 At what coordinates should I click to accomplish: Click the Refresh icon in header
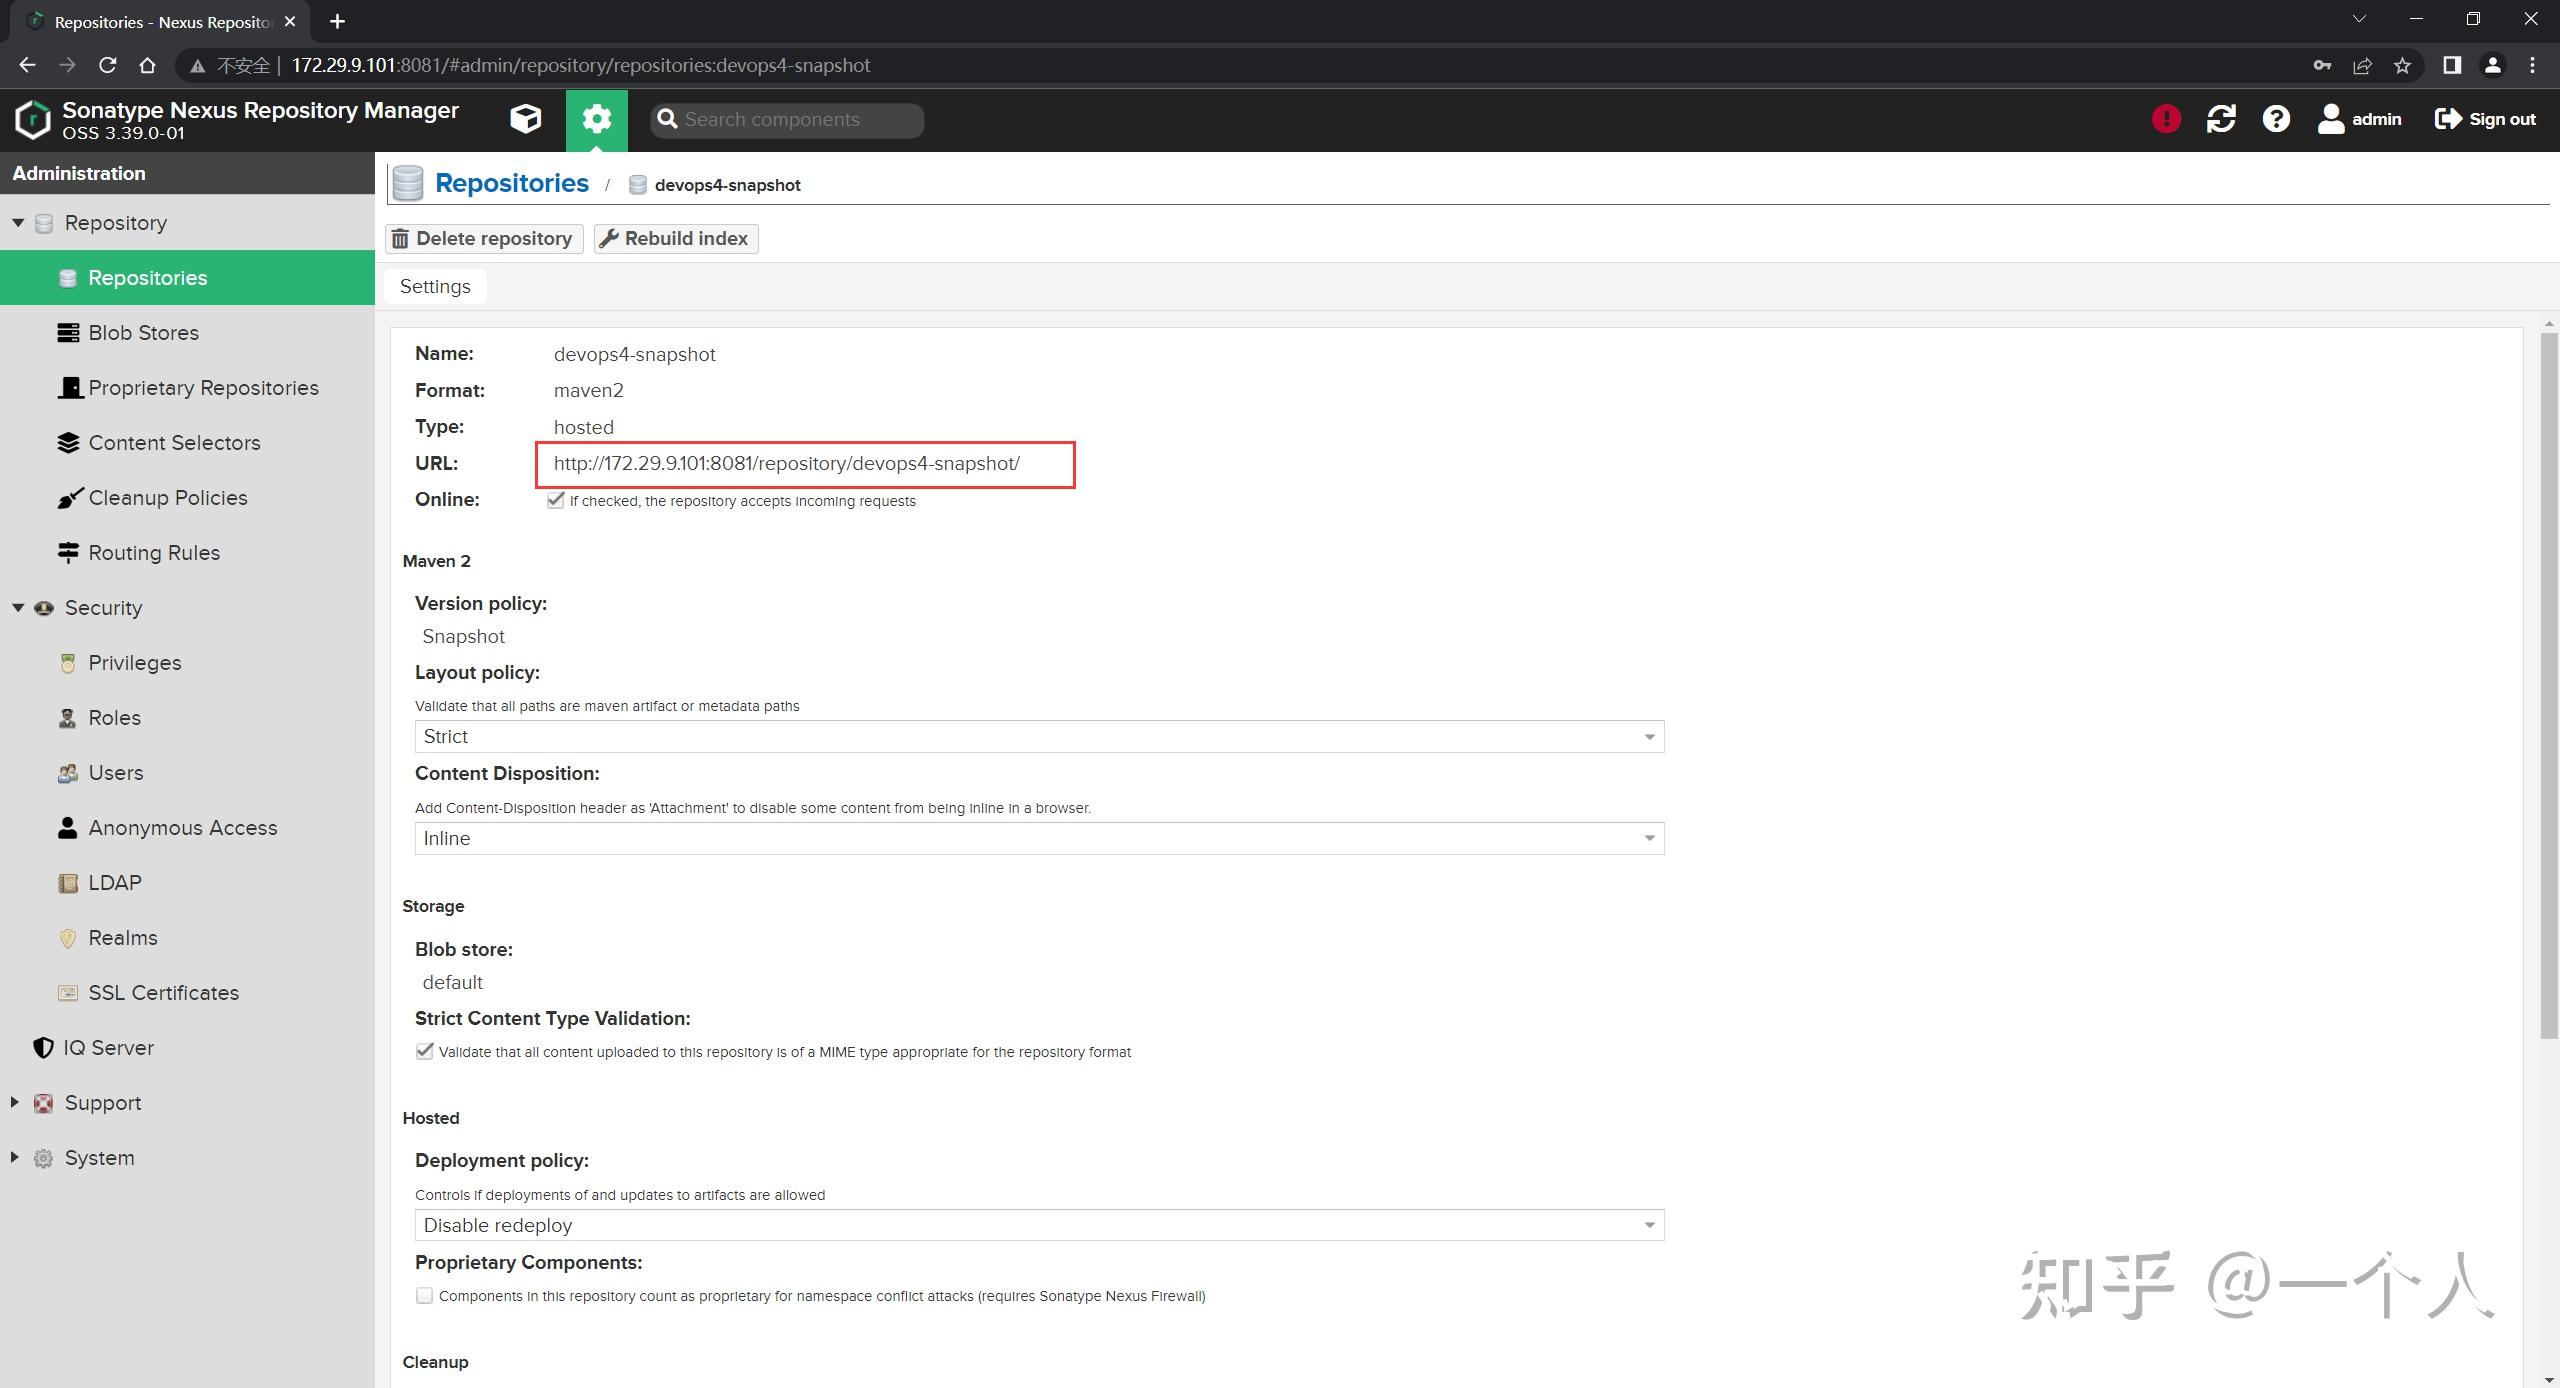click(x=2221, y=119)
